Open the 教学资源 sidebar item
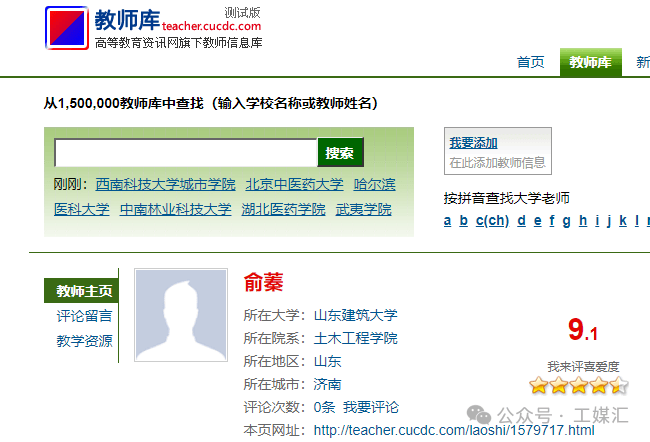This screenshot has width=650, height=442. click(x=84, y=341)
